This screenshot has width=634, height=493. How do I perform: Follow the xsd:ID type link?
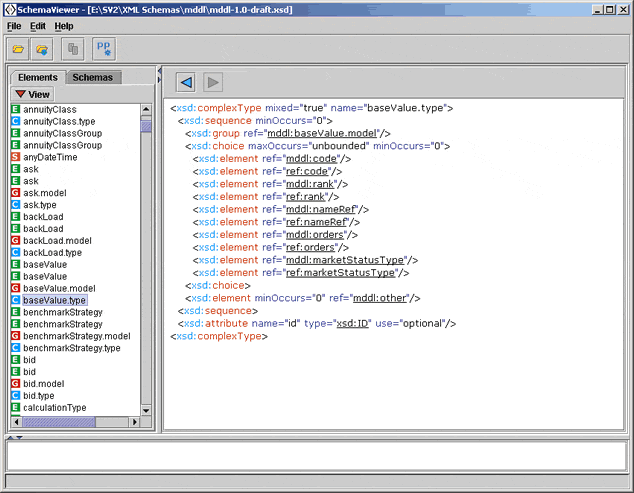[x=353, y=324]
